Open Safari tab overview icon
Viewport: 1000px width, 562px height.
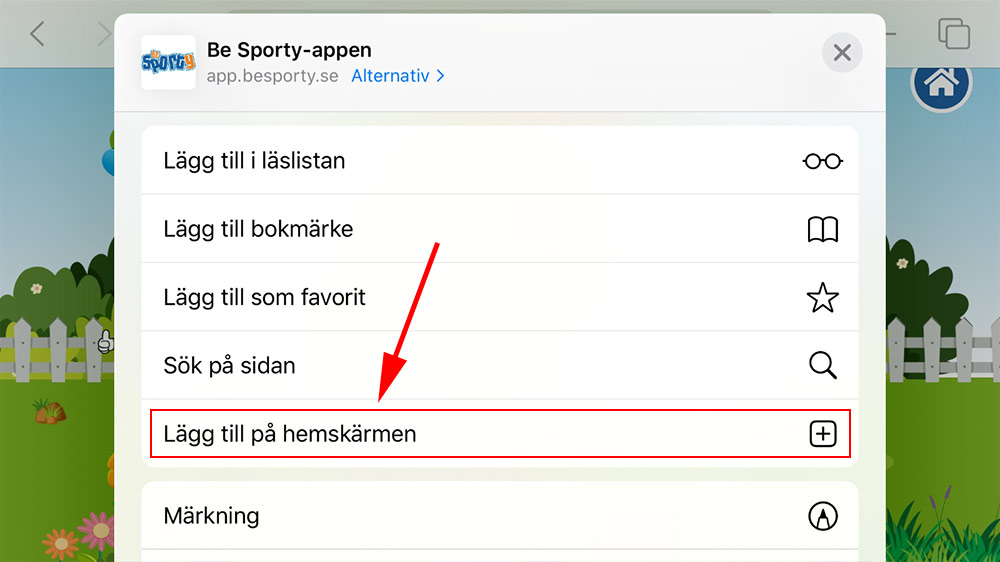click(x=954, y=34)
